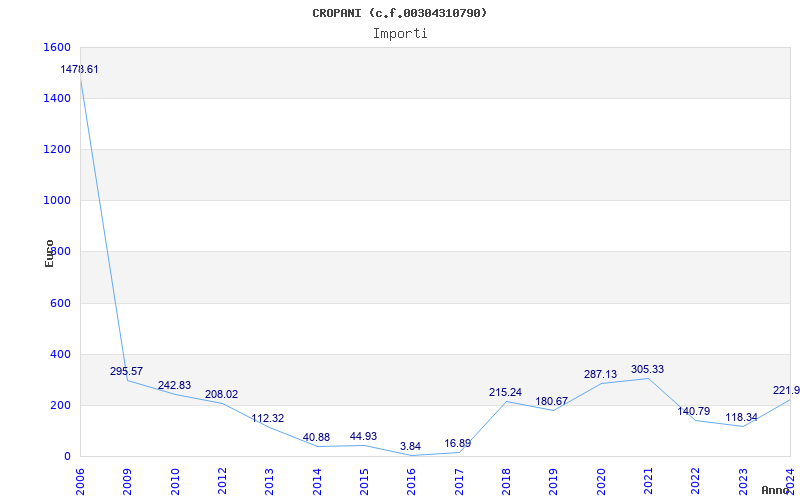Click the 0 y-axis value
This screenshot has height=500, width=800.
(67, 457)
